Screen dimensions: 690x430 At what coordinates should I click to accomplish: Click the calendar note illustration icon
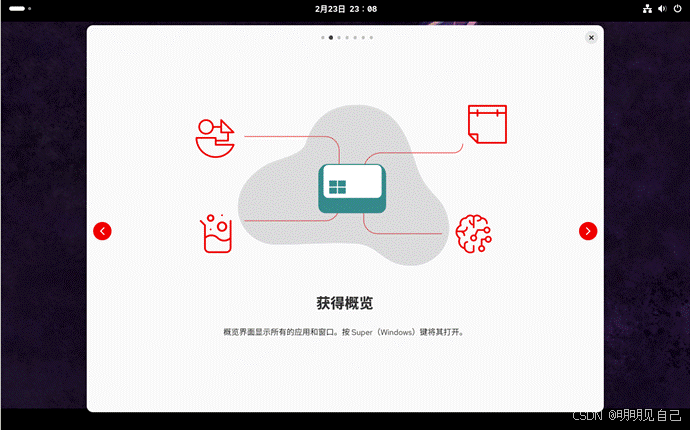click(488, 124)
